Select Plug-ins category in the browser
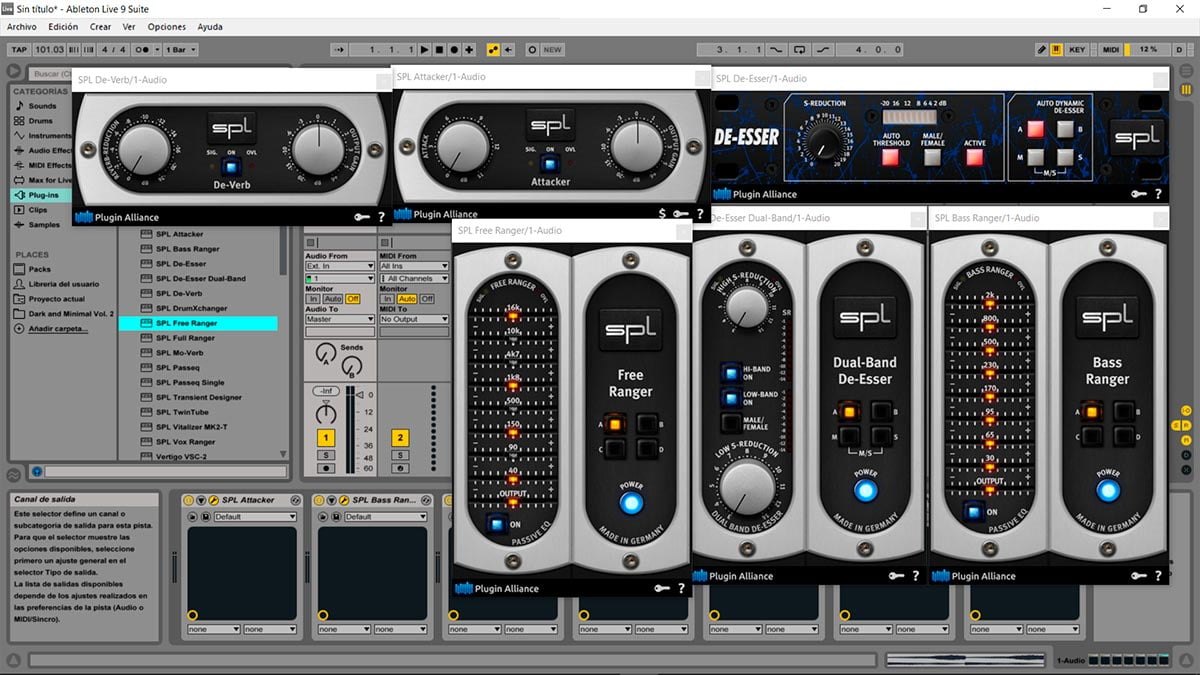Image resolution: width=1200 pixels, height=675 pixels. pos(43,195)
